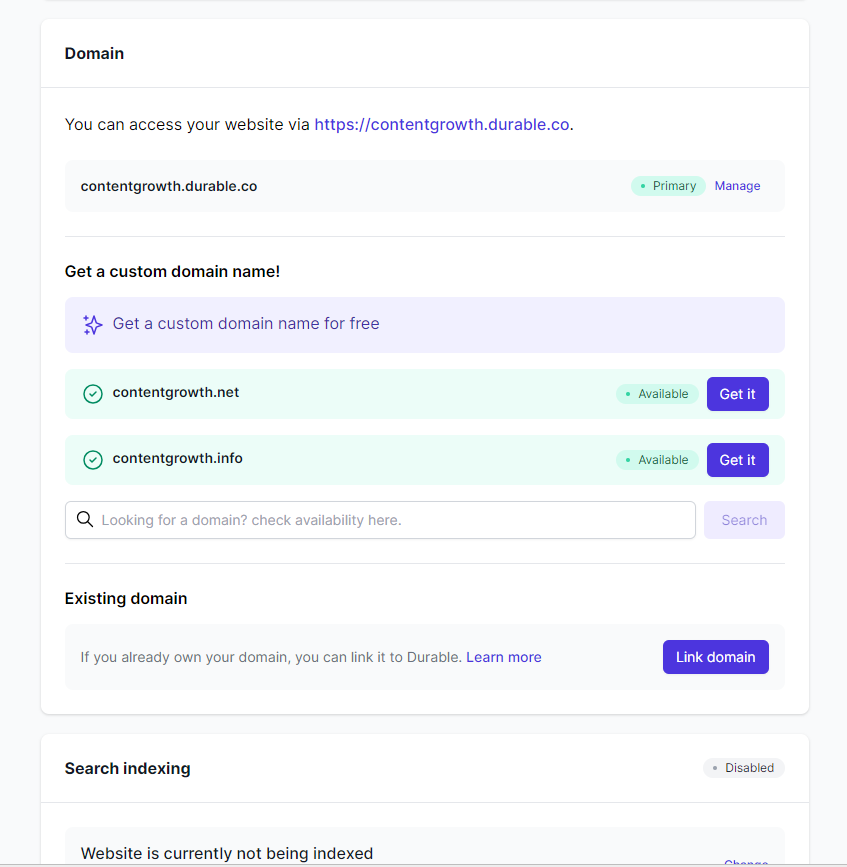
Task: Click the checkmark icon beside contentgrowth.net
Action: (x=93, y=394)
